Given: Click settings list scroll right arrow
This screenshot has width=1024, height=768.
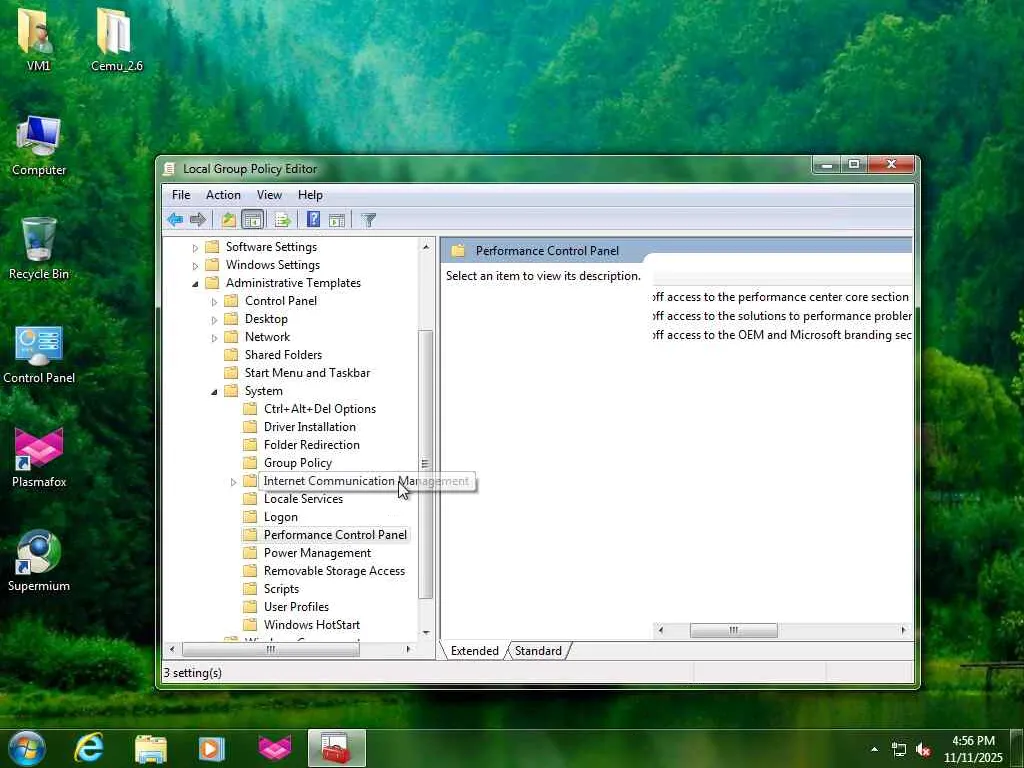Looking at the screenshot, I should [903, 630].
